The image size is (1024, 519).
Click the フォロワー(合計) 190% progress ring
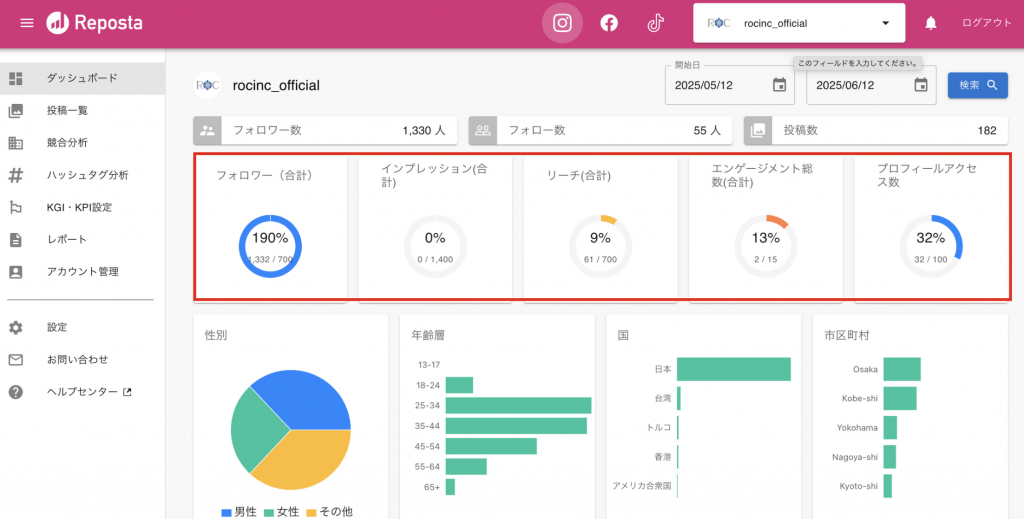coord(270,247)
